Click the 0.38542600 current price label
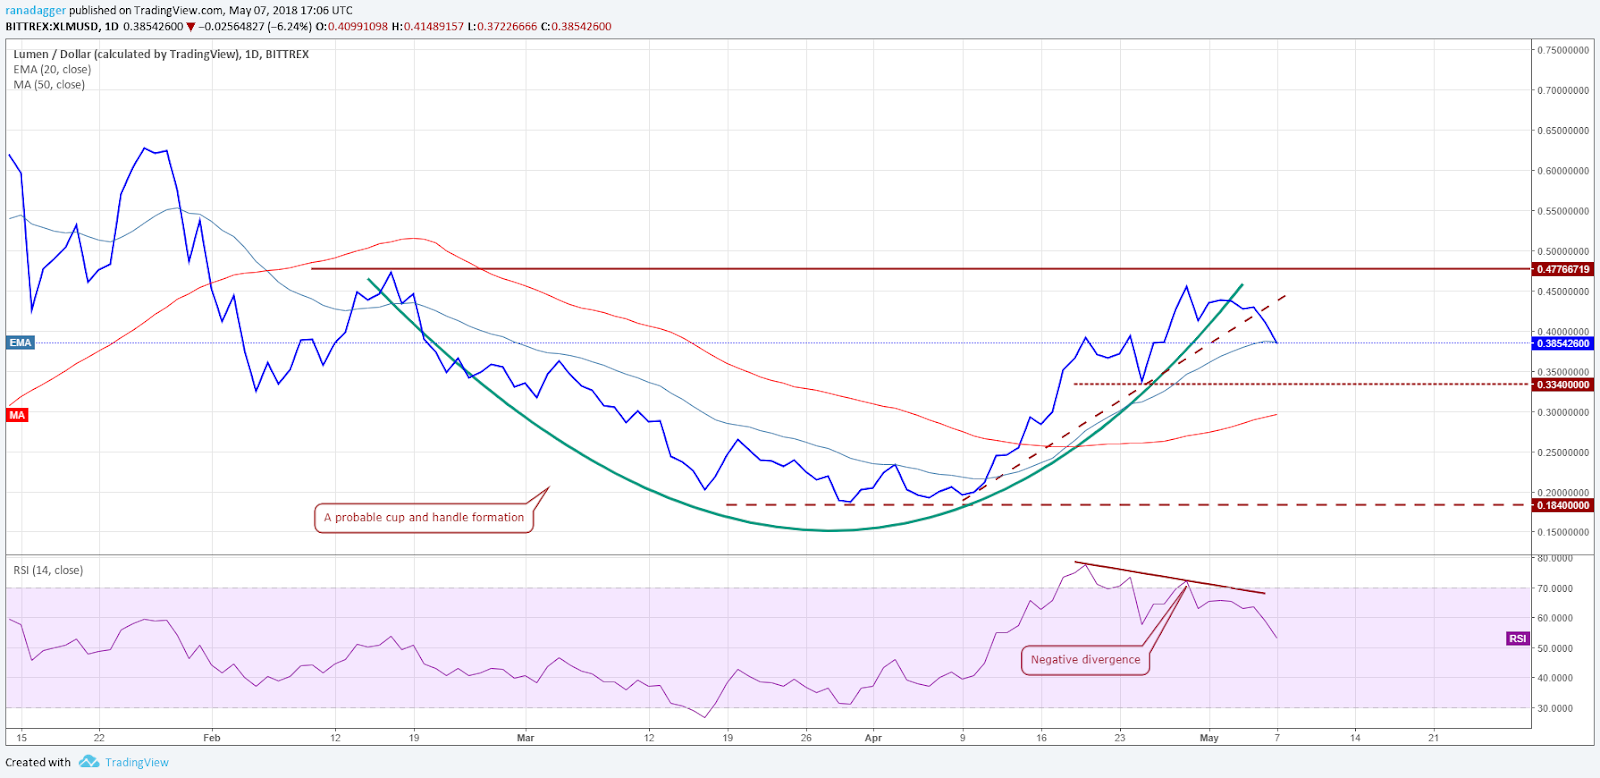This screenshot has height=778, width=1600. [1562, 343]
